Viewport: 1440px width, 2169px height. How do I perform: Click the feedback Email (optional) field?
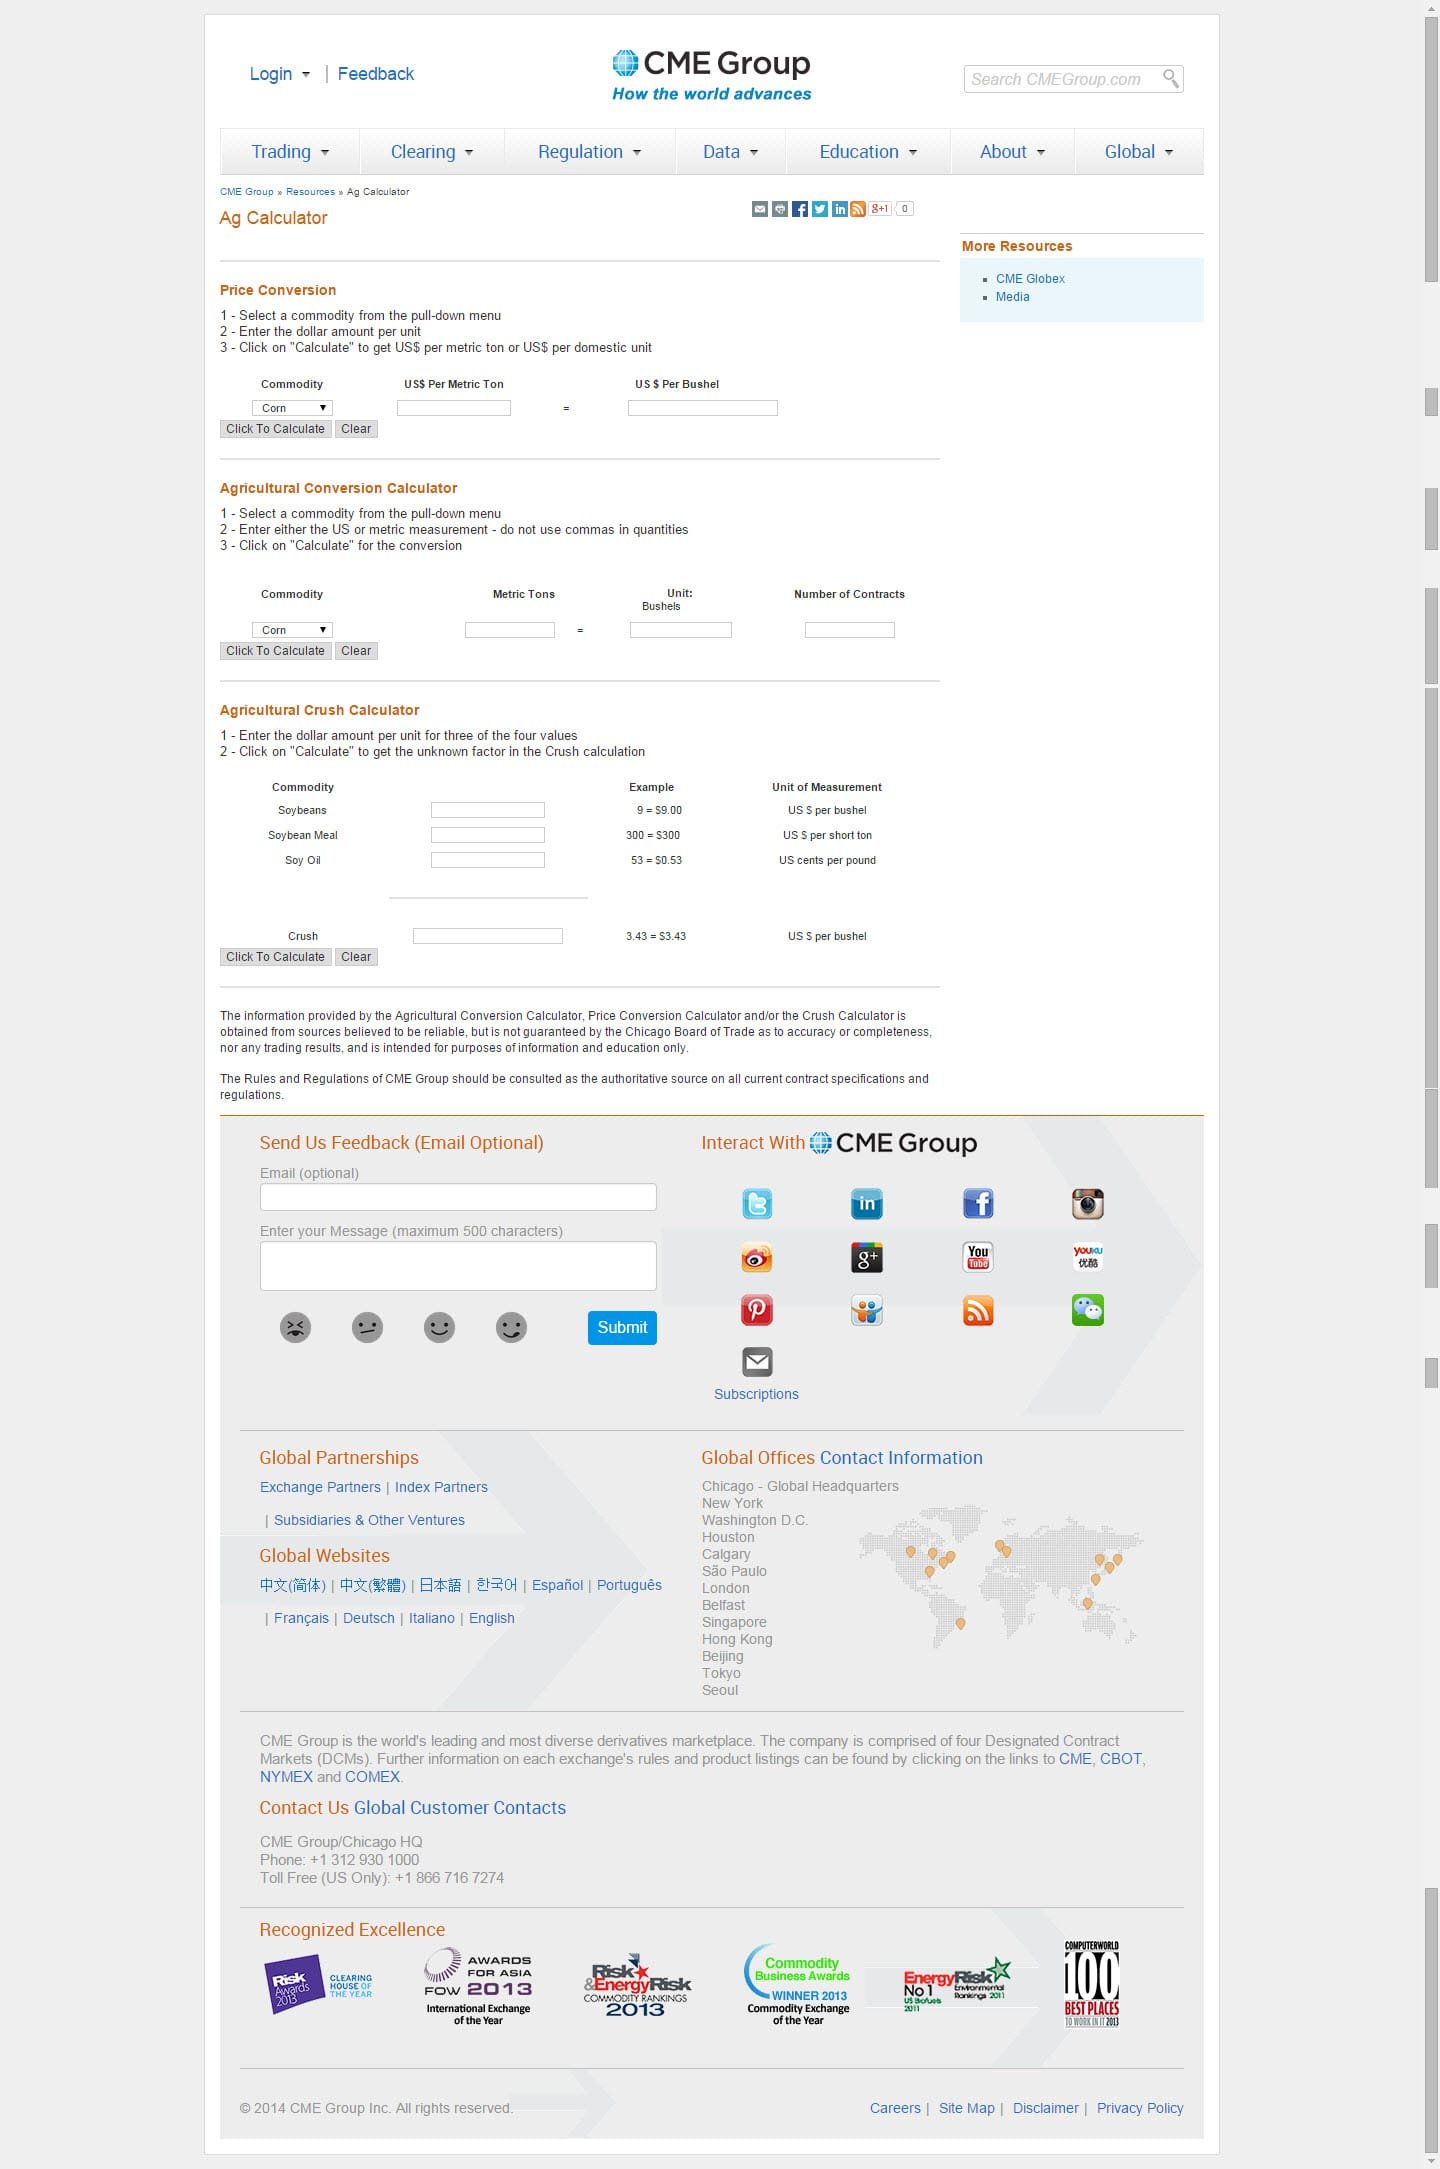coord(458,1197)
